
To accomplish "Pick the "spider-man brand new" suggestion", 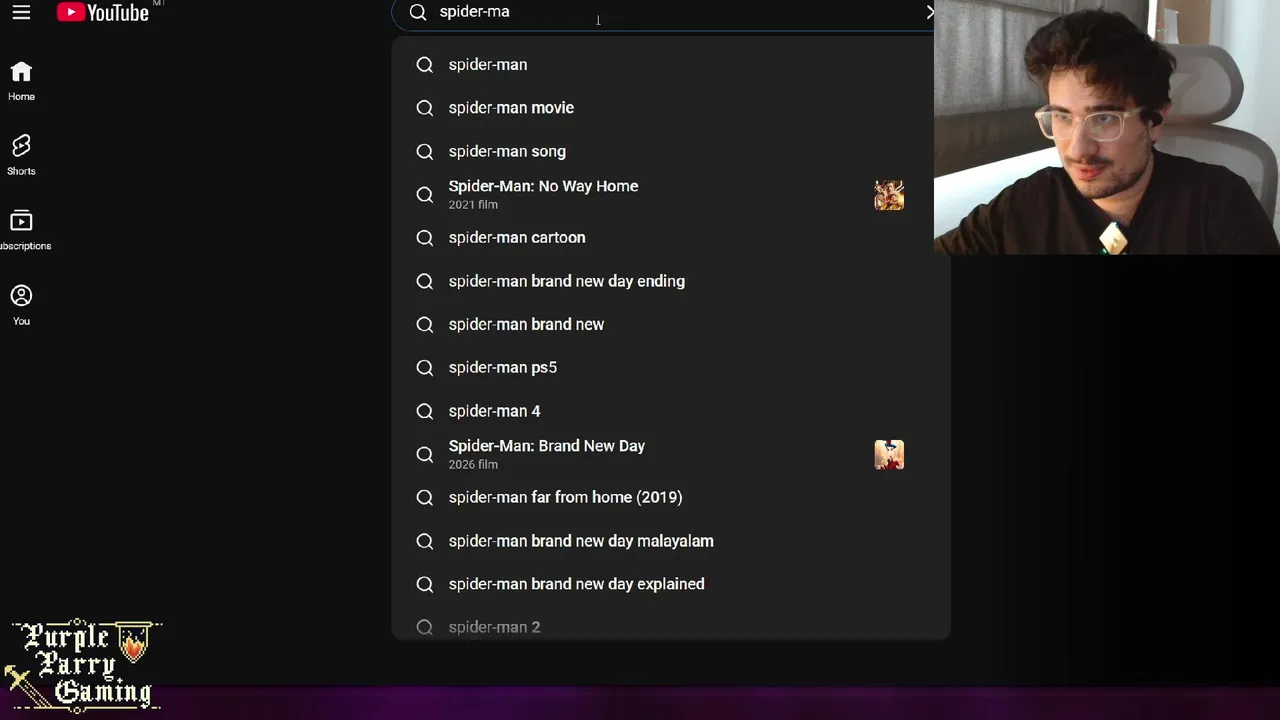I will [670, 325].
